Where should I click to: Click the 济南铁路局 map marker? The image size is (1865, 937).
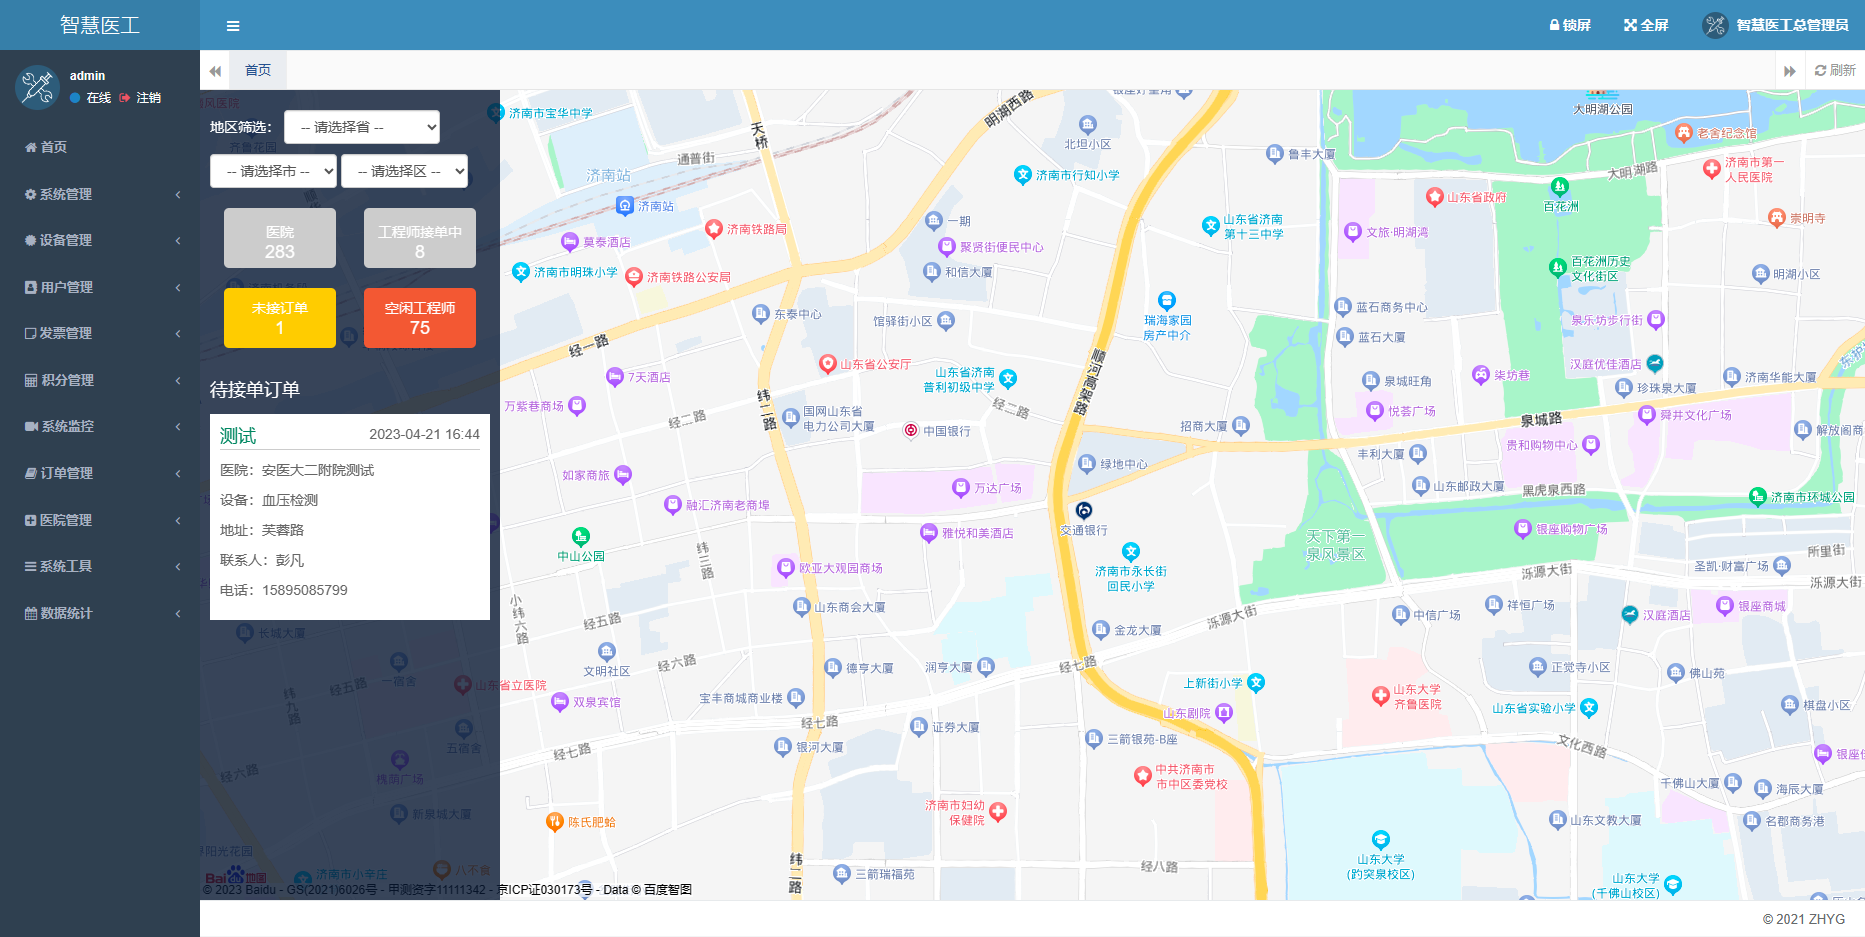point(714,229)
